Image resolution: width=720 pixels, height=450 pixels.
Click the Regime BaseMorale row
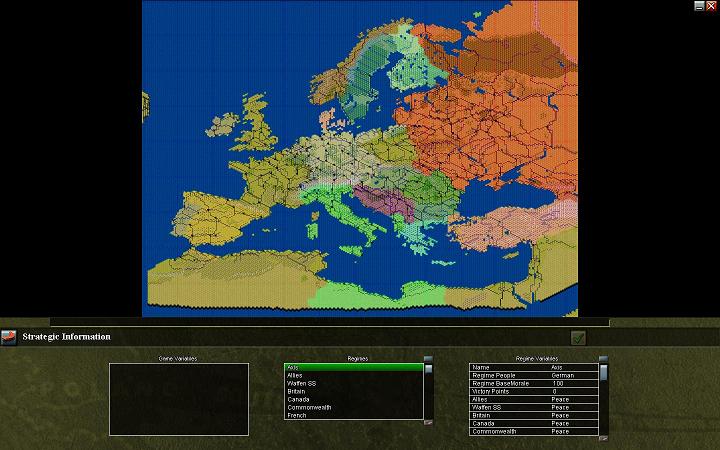[533, 383]
